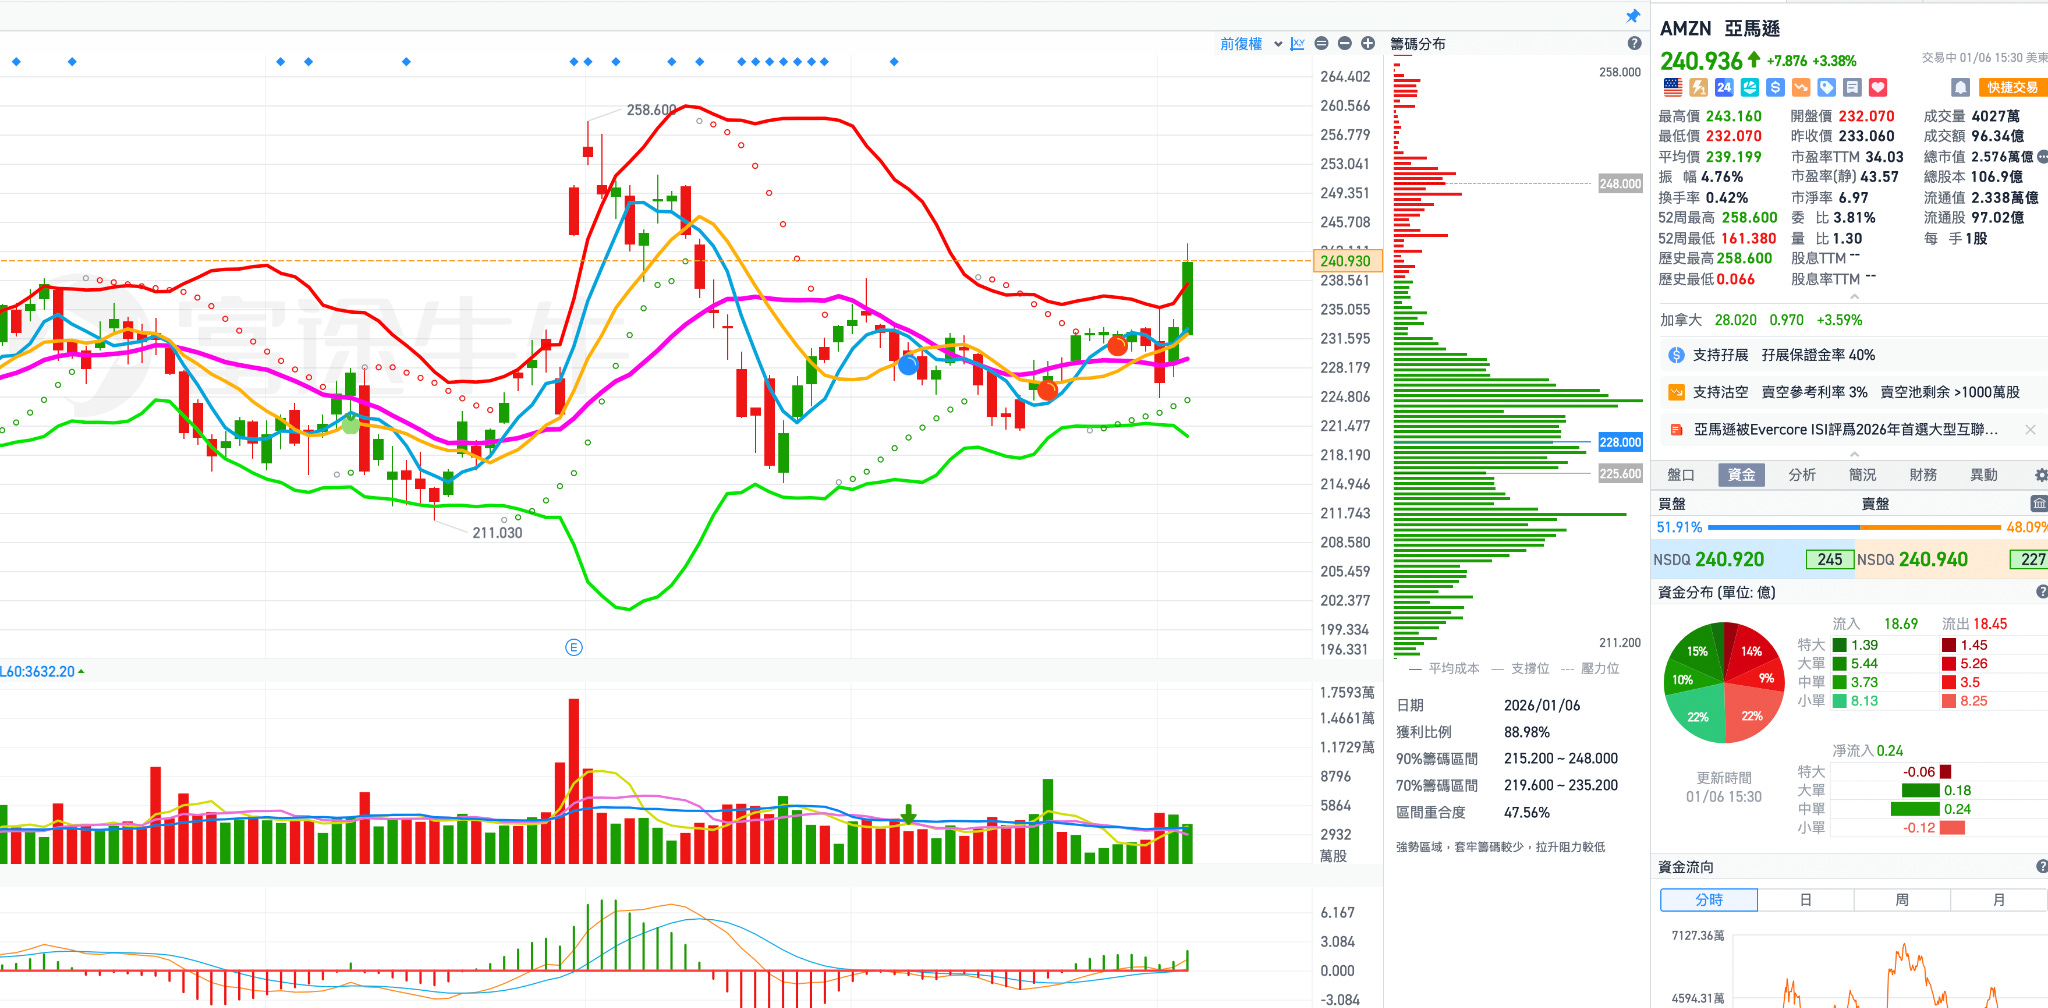Open the Evercore ISI news headline
Screen dimensions: 2048x1008
click(x=1846, y=430)
